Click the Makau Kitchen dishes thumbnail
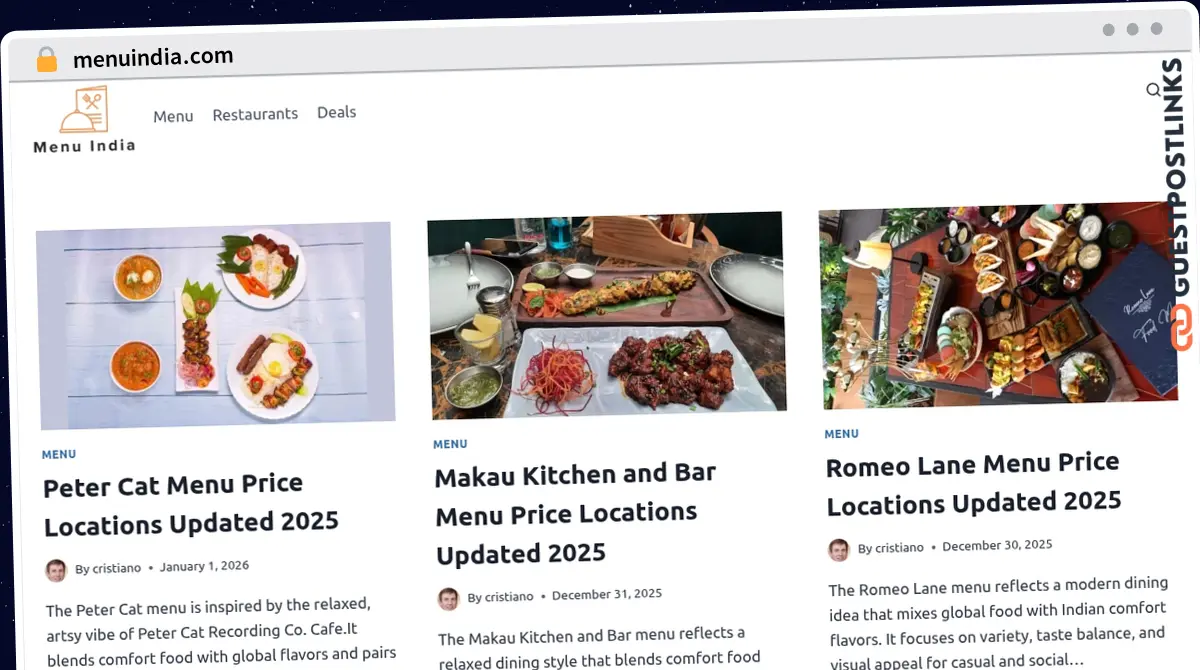Image resolution: width=1200 pixels, height=670 pixels. pos(606,314)
